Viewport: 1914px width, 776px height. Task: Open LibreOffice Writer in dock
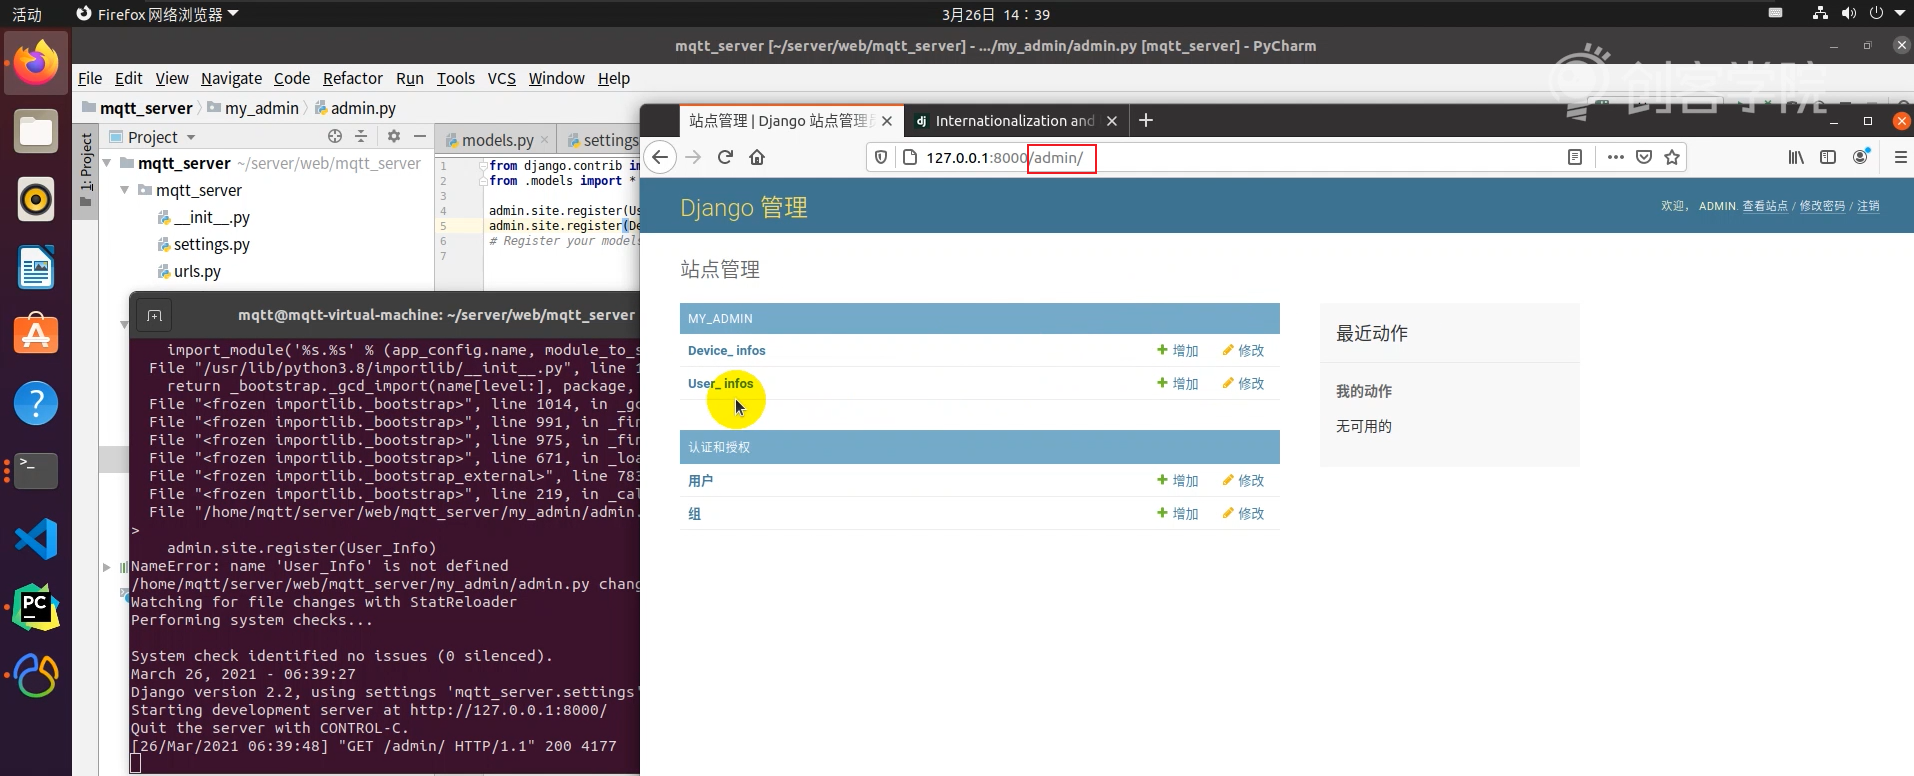click(36, 267)
